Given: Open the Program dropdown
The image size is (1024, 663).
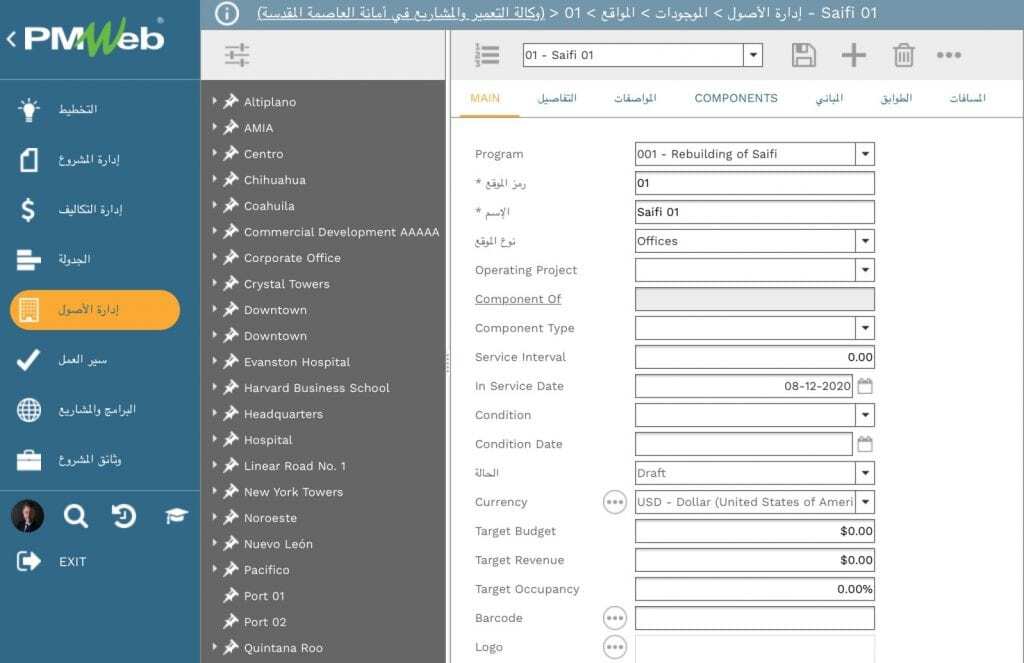Looking at the screenshot, I should pos(865,154).
